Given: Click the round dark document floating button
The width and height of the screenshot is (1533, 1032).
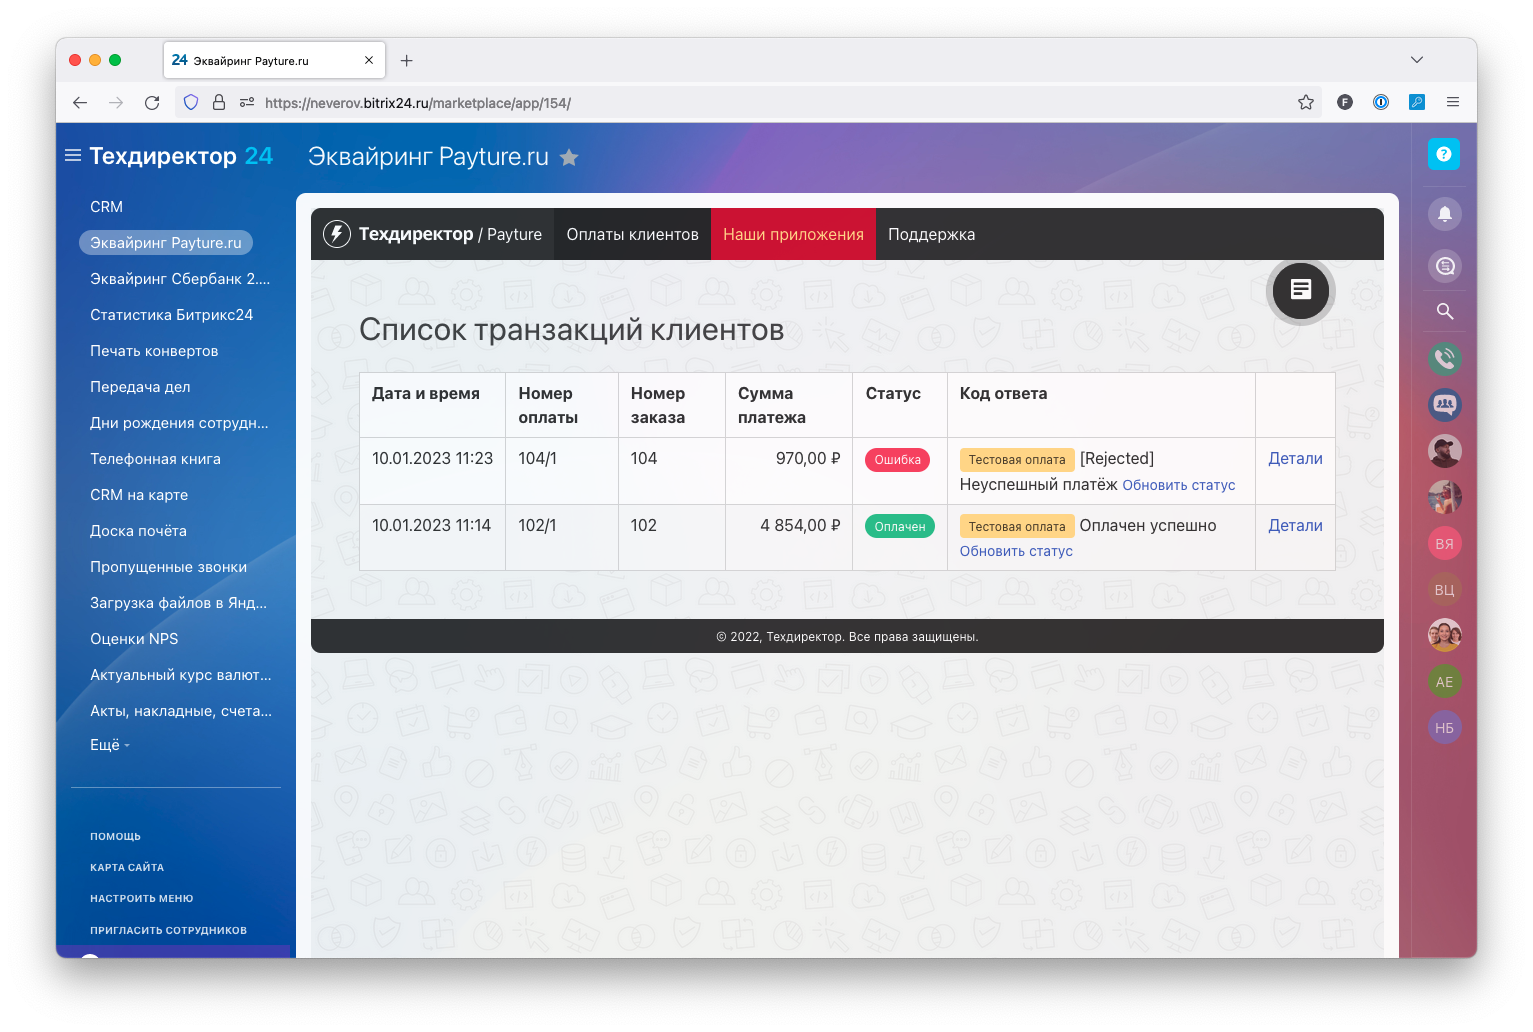Looking at the screenshot, I should 1301,290.
